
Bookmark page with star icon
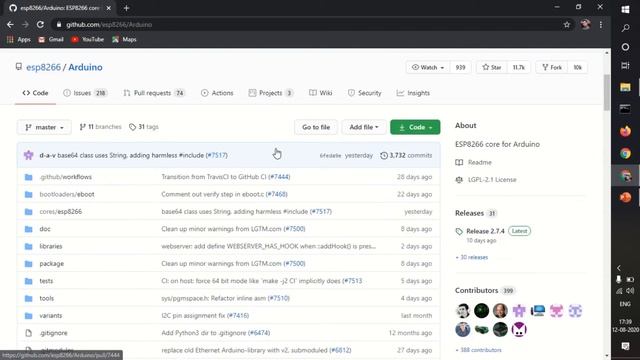coord(567,24)
